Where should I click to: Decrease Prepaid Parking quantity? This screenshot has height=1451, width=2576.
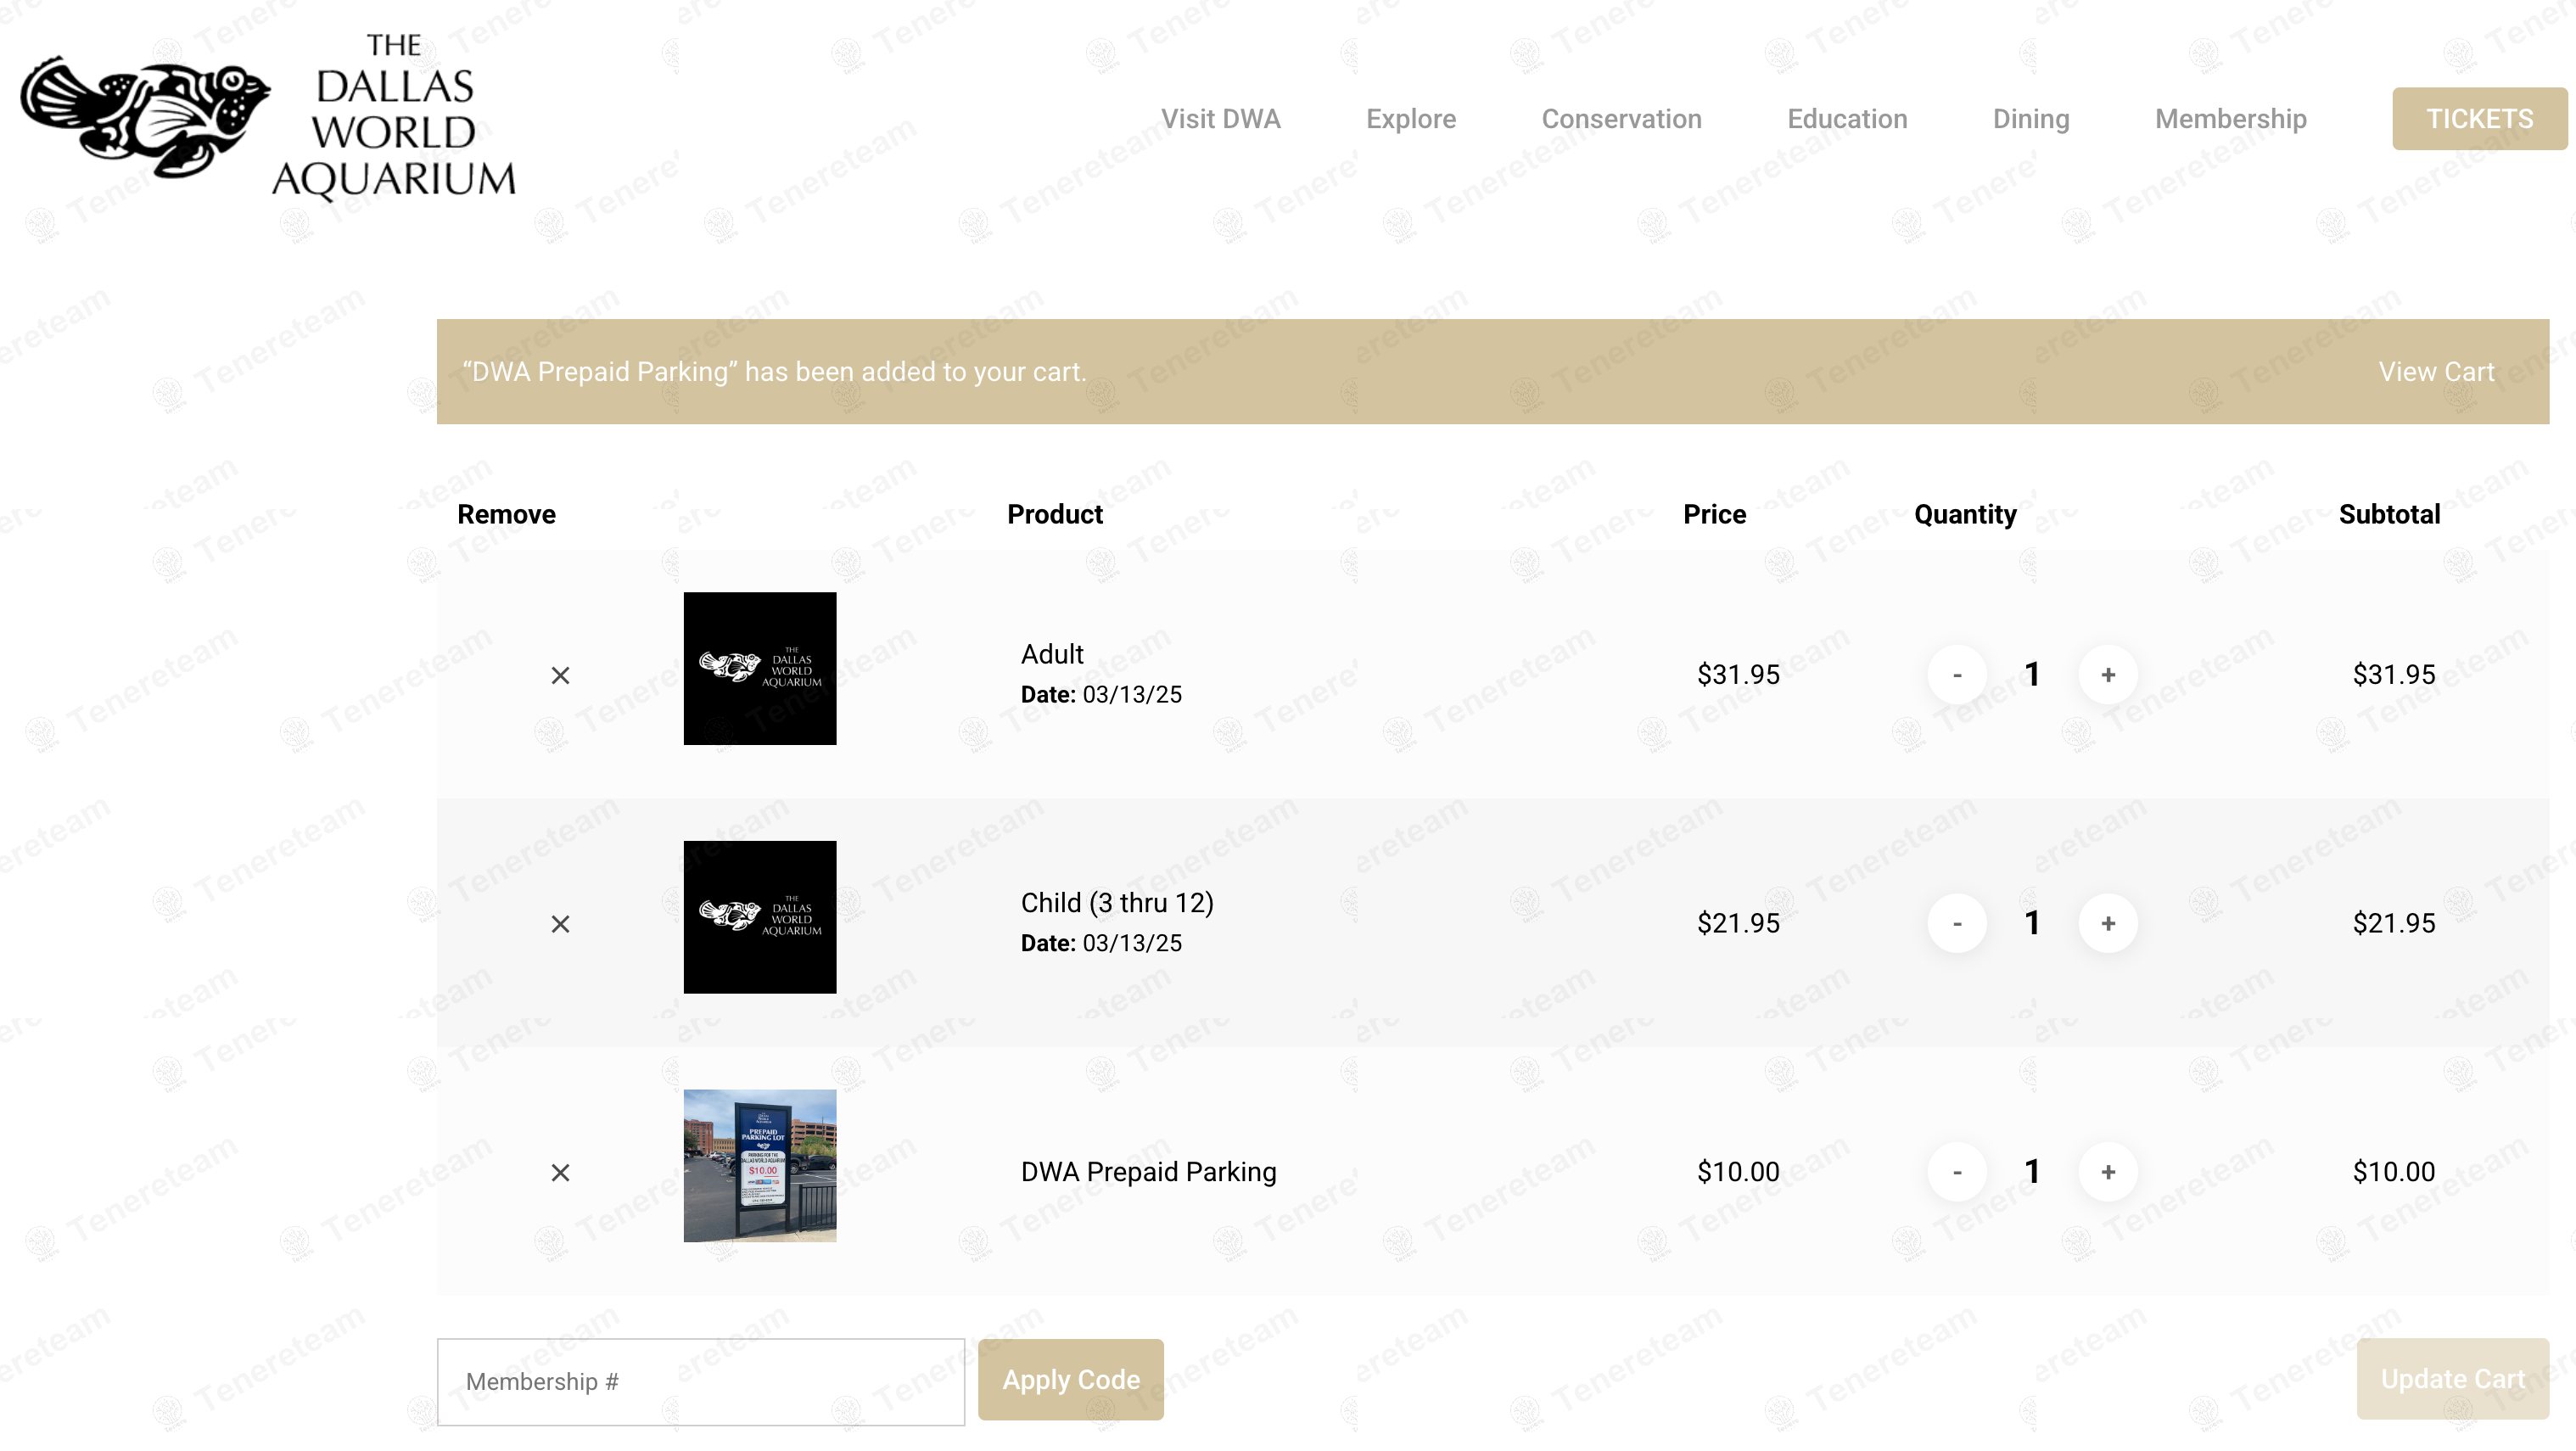[1957, 1172]
